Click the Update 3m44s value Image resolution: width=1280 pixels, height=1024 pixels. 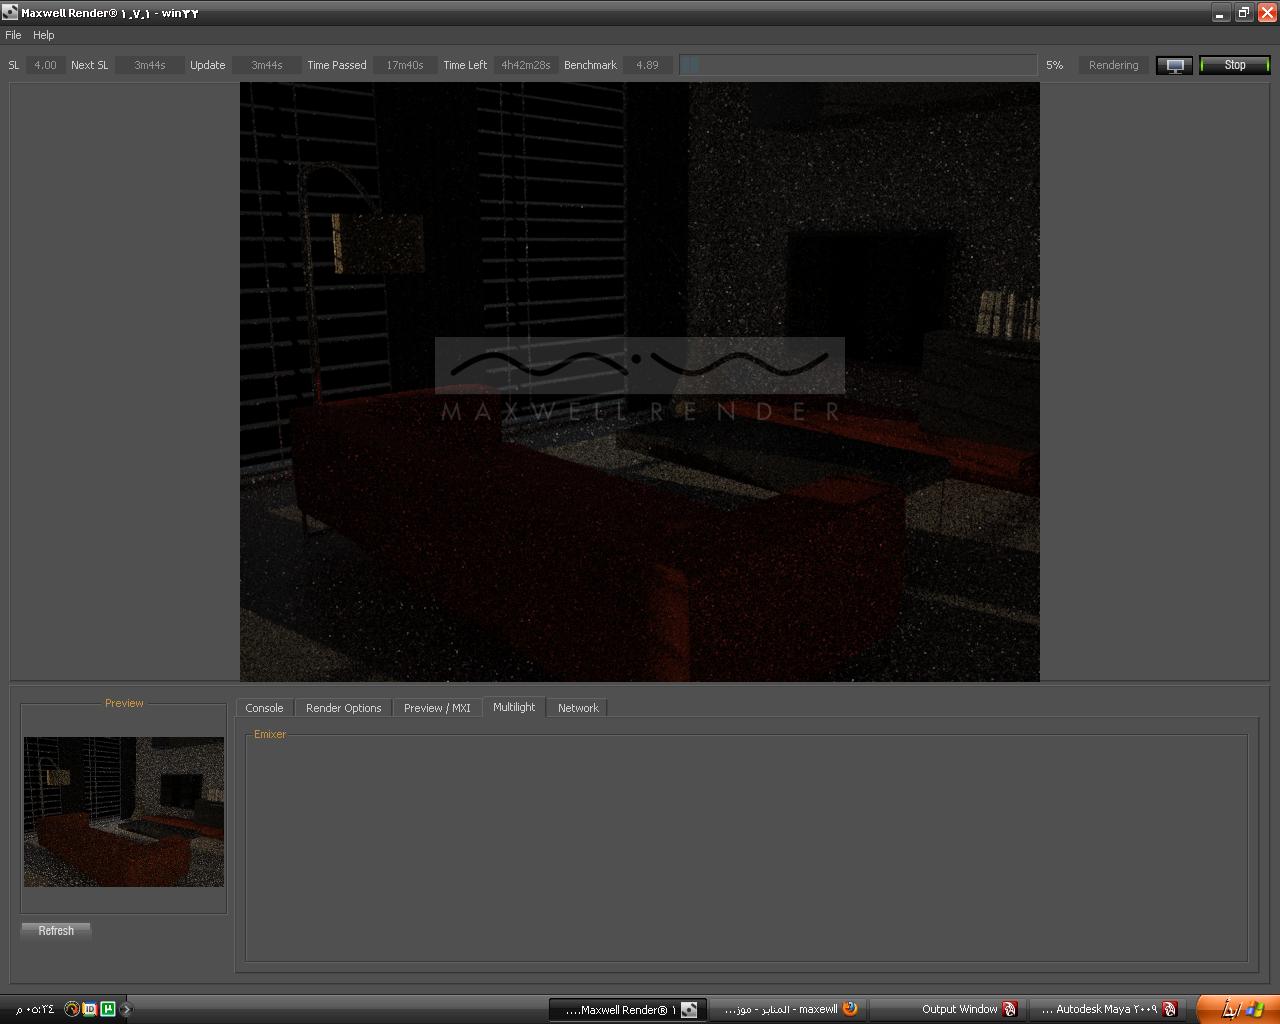click(x=267, y=65)
